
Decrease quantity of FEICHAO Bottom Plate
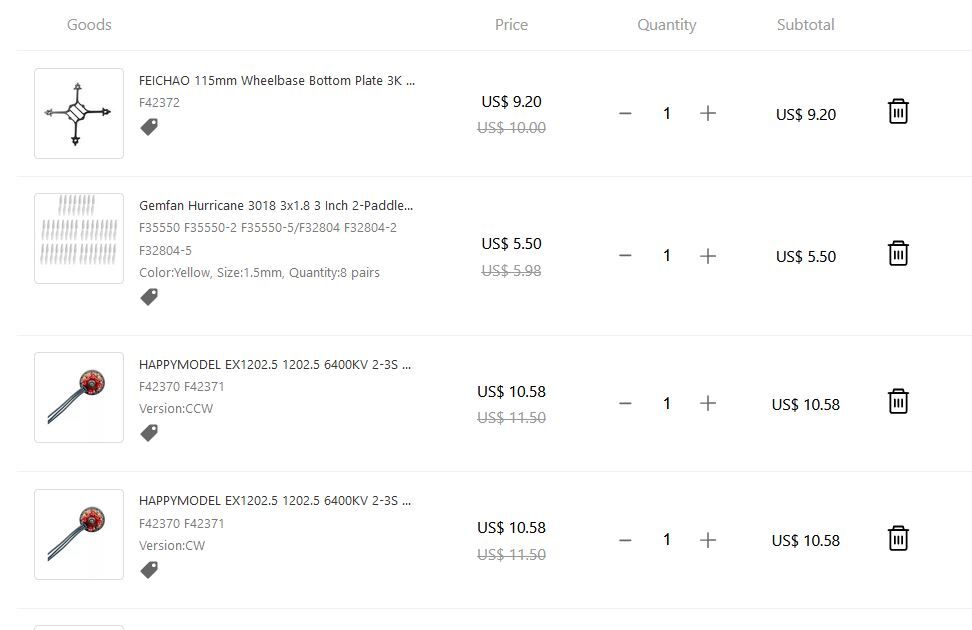(625, 114)
